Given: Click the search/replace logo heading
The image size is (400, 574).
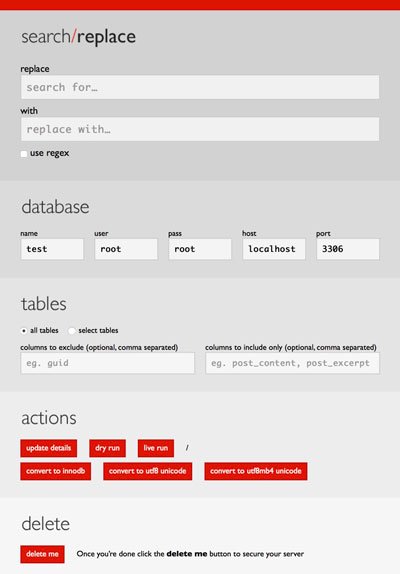Looking at the screenshot, I should [x=78, y=37].
